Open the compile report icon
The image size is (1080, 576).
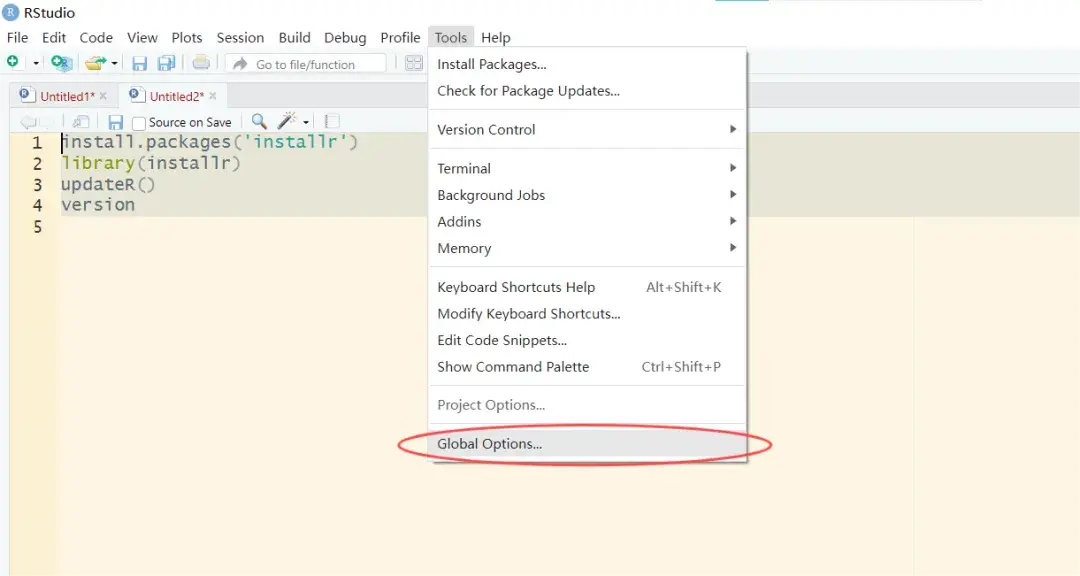pyautogui.click(x=330, y=121)
